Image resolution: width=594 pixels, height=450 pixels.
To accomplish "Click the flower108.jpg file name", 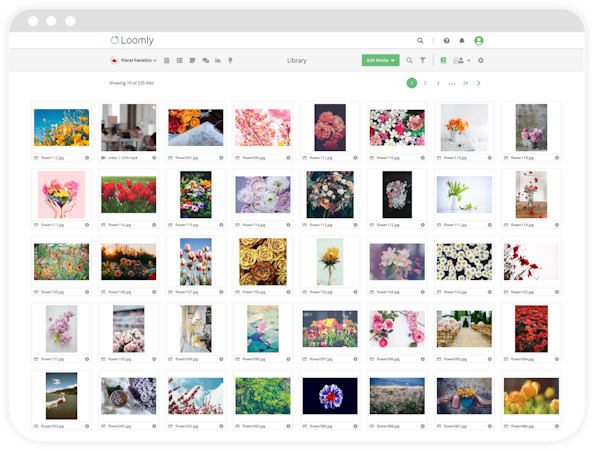I will point(119,292).
